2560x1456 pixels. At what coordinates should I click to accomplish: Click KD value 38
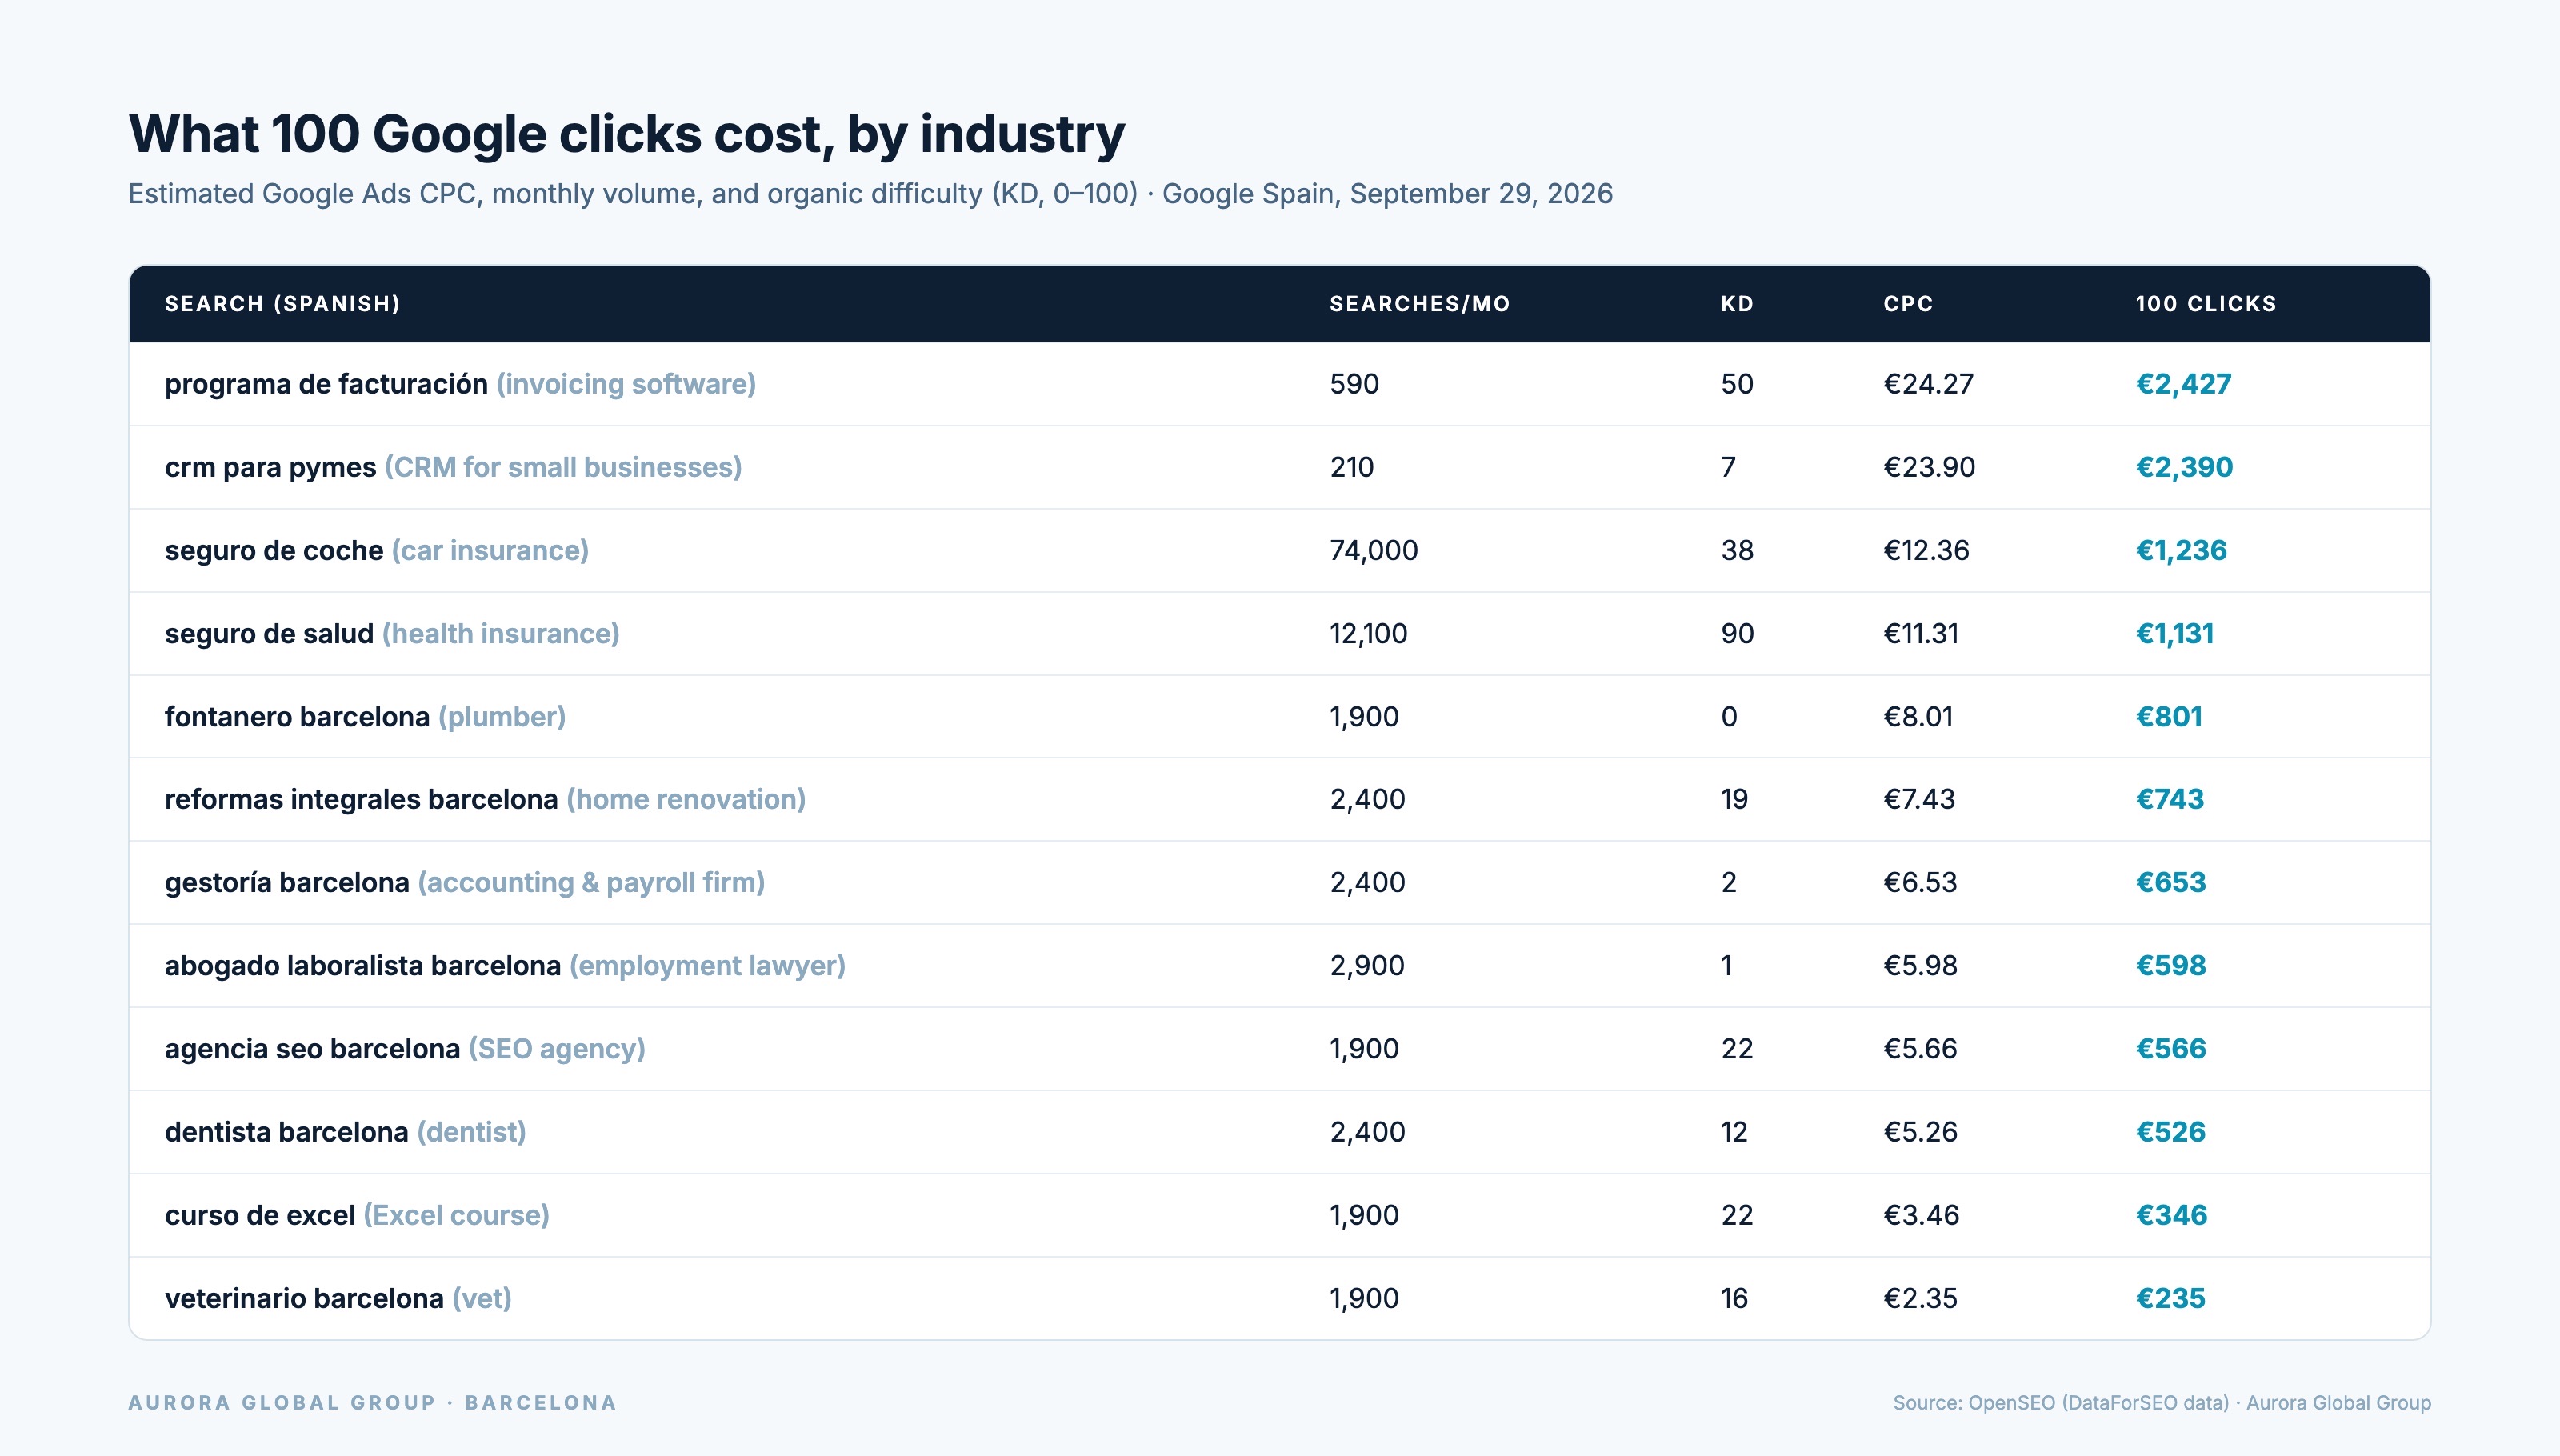point(1737,550)
